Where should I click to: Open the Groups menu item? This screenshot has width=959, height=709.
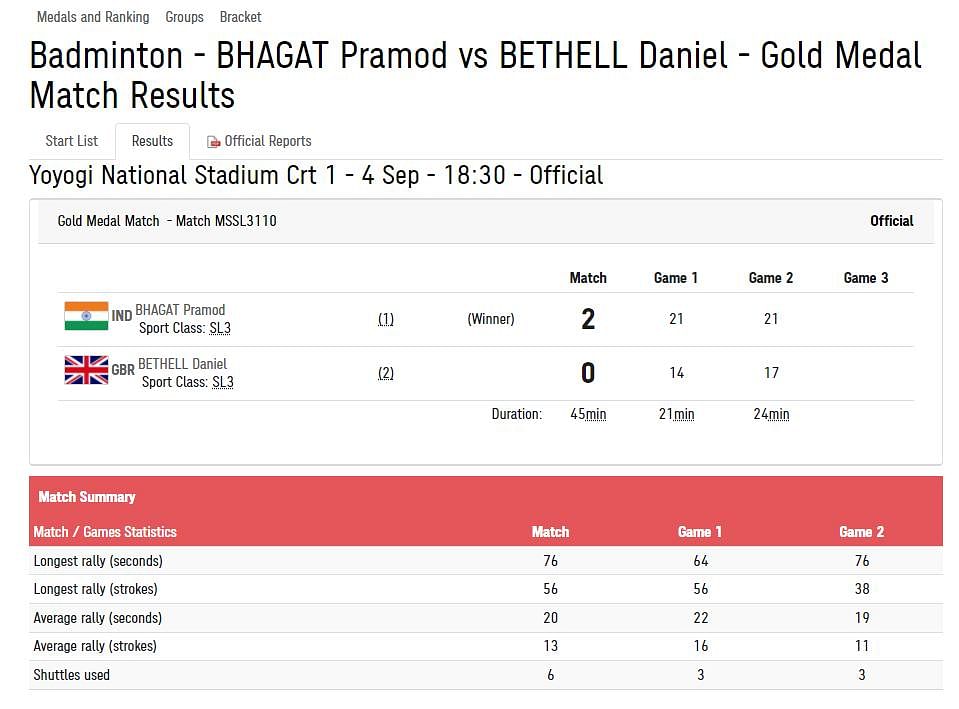point(184,17)
